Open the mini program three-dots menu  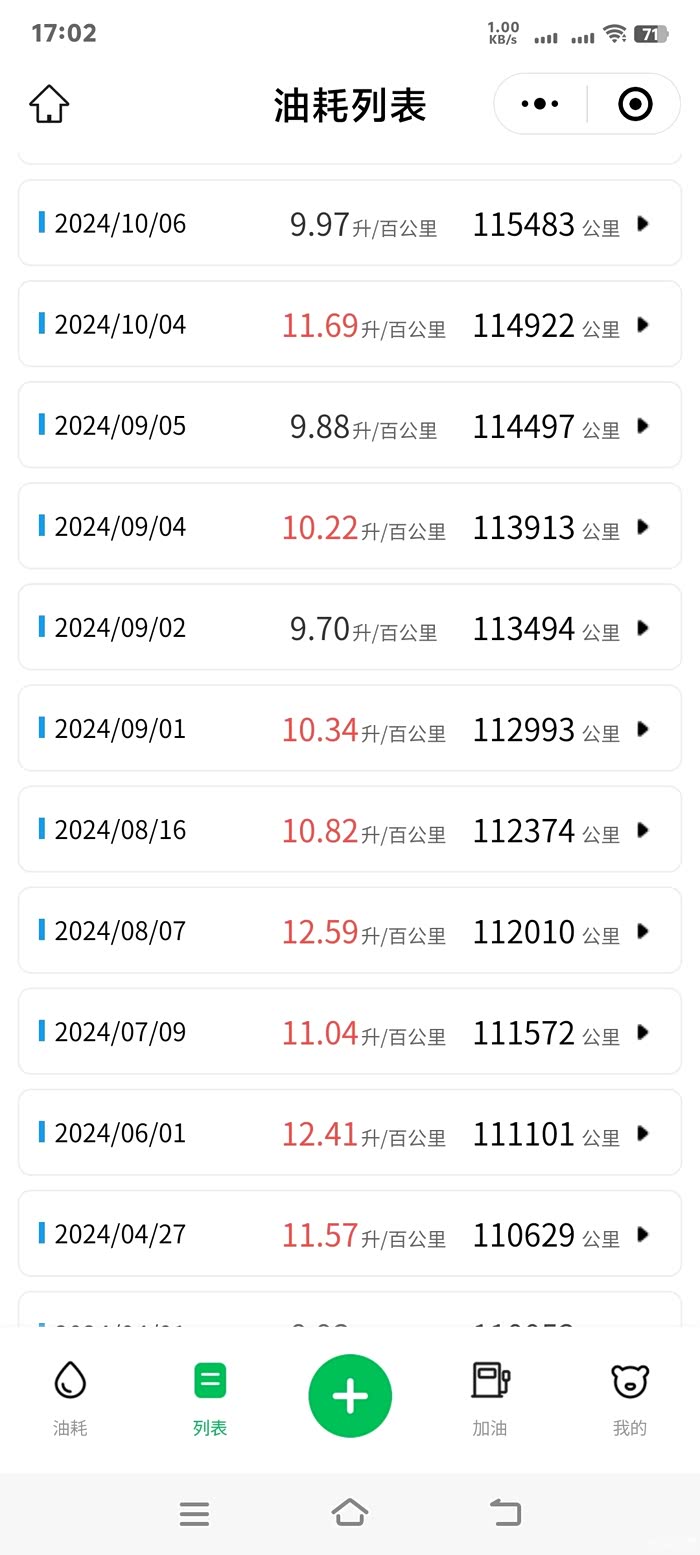(540, 104)
